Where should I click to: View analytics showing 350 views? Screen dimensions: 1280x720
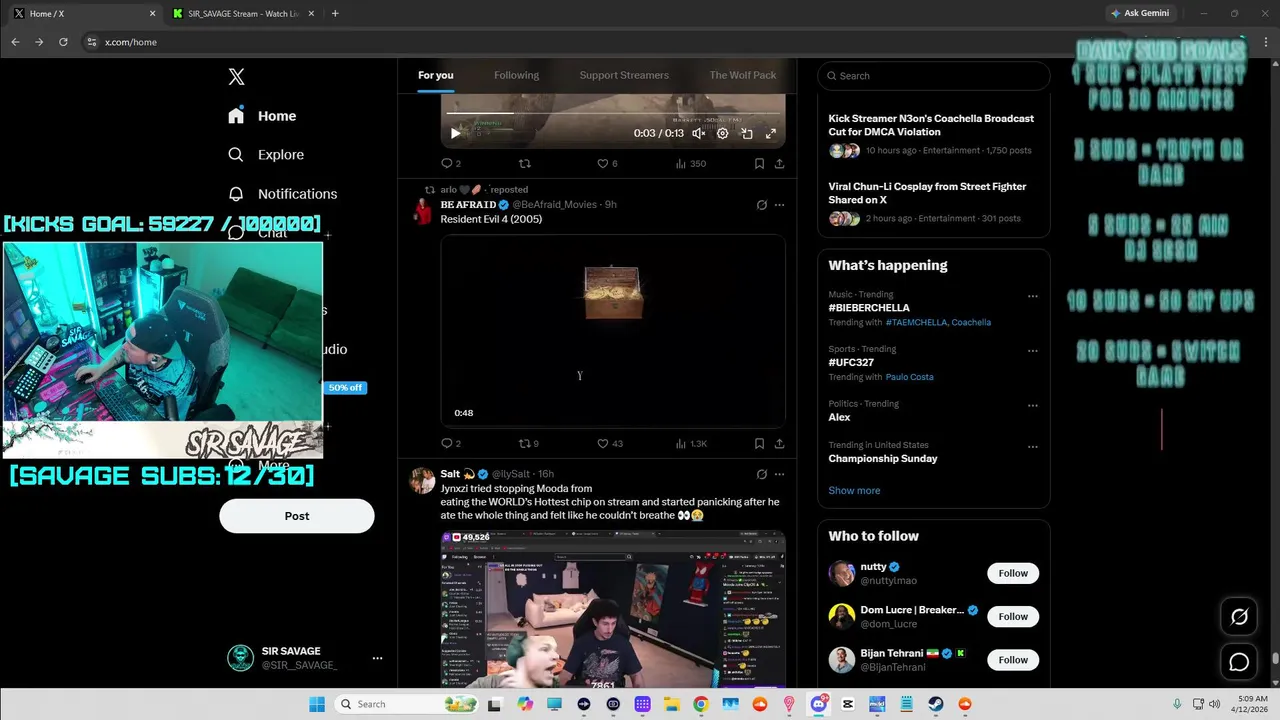[691, 163]
